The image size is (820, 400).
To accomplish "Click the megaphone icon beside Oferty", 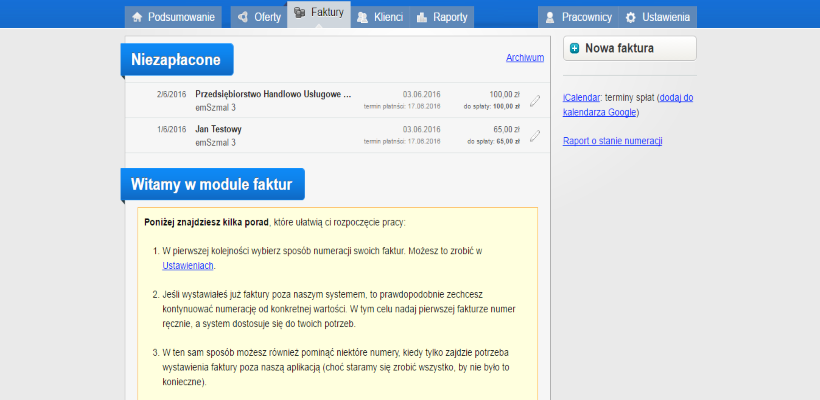I will tap(242, 18).
